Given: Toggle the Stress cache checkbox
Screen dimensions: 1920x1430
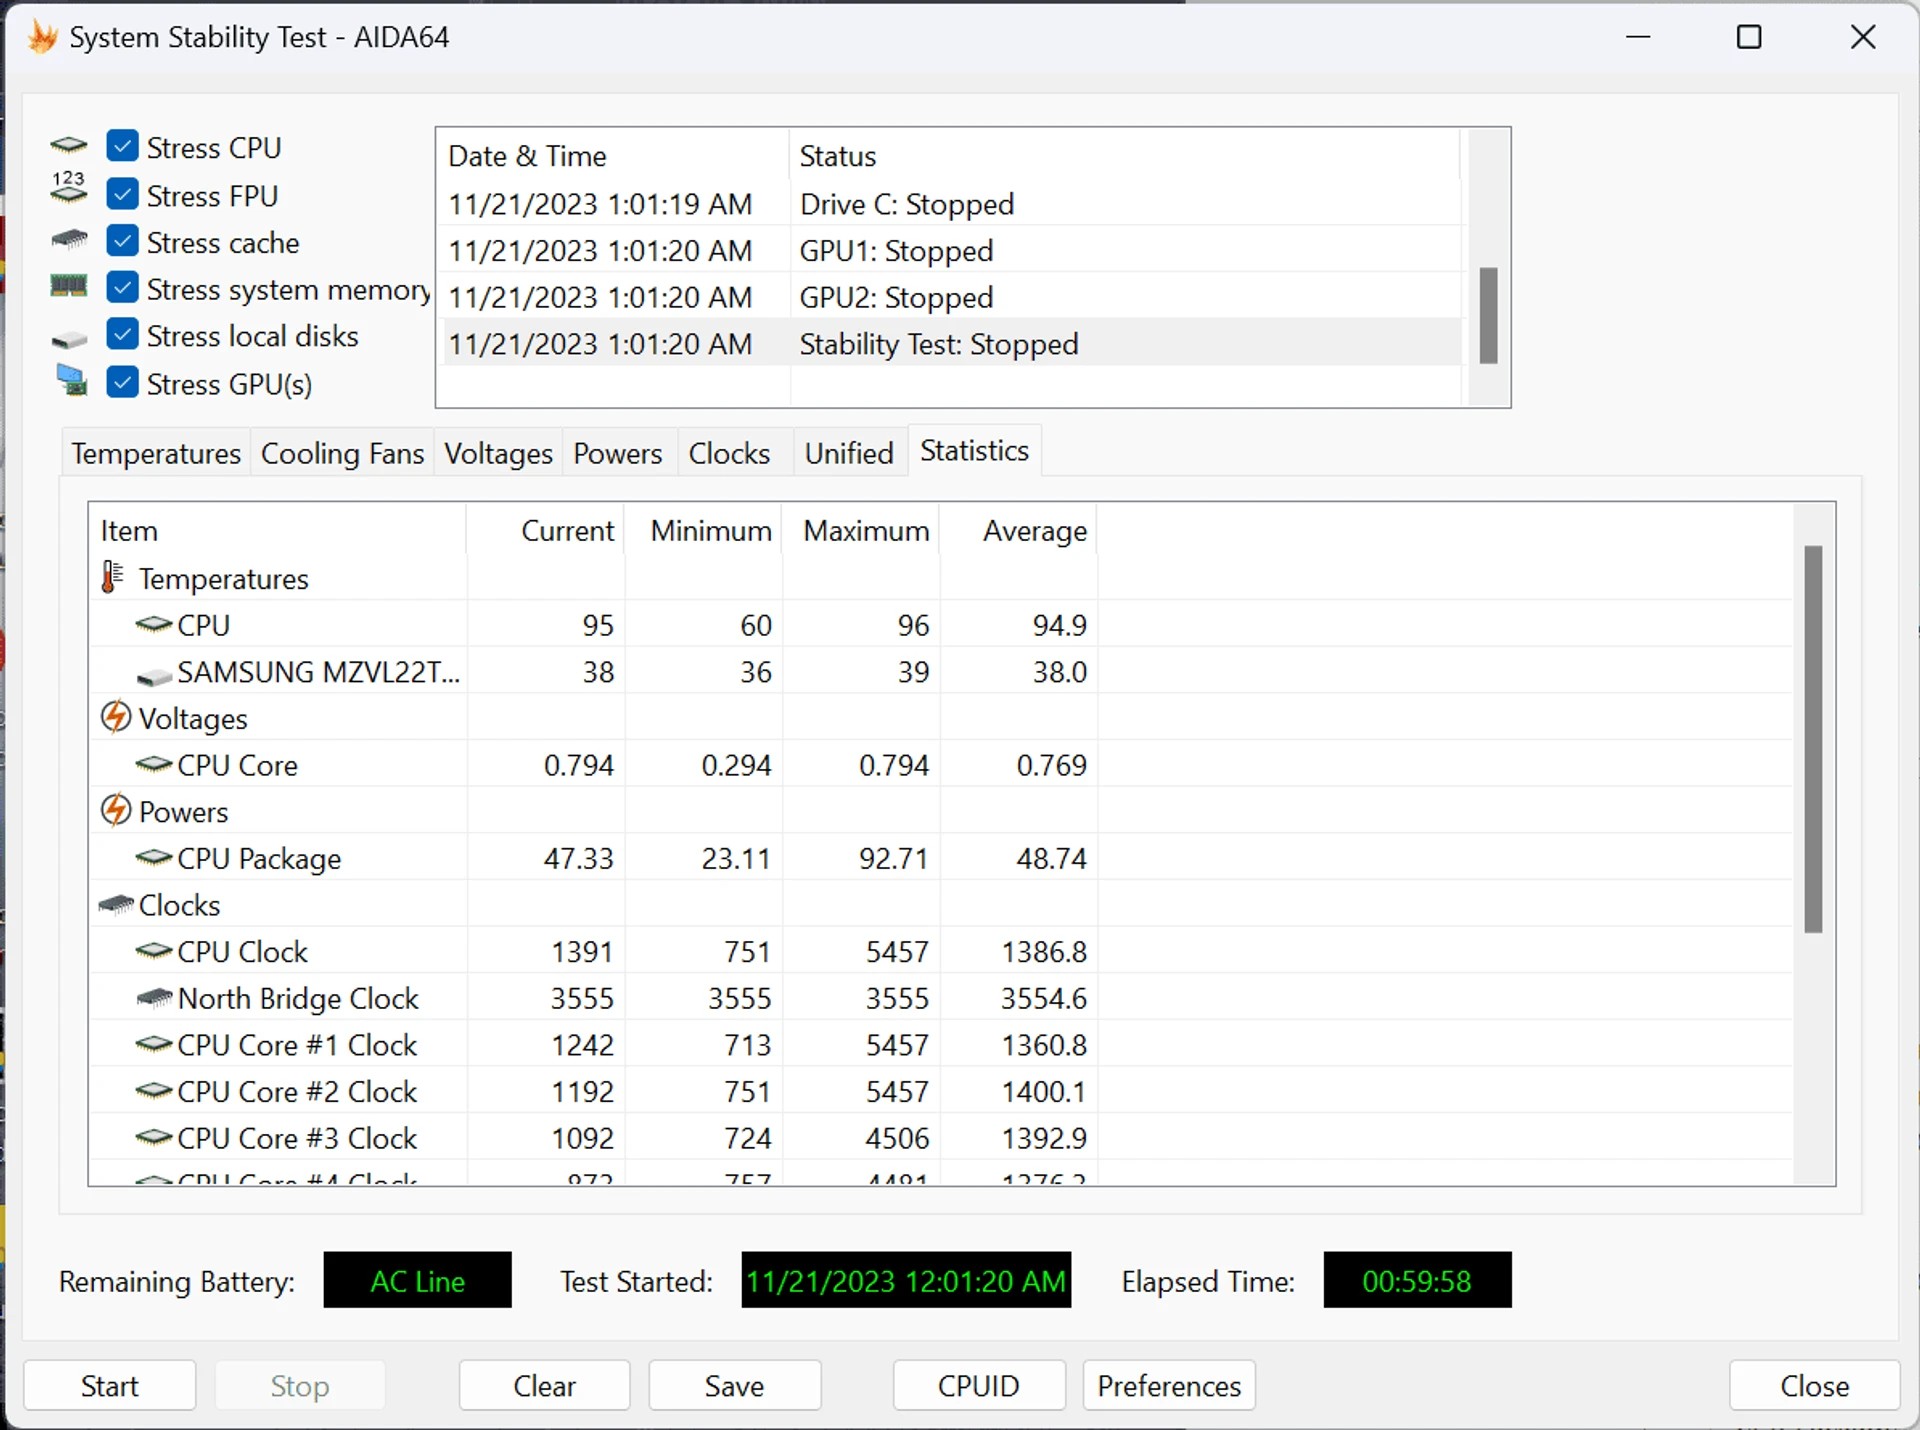Looking at the screenshot, I should coord(123,241).
